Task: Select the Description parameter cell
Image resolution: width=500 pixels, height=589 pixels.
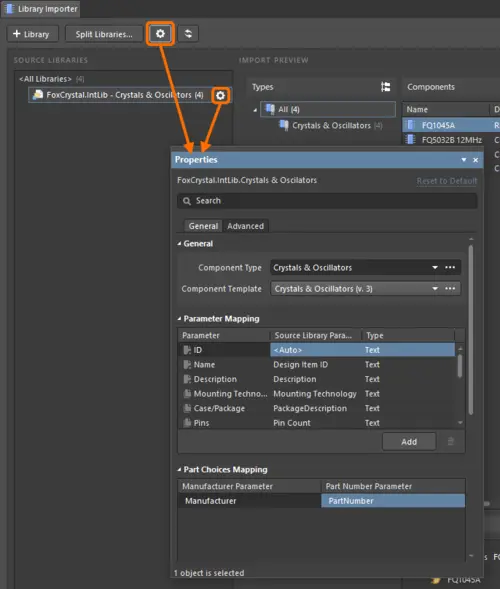Action: (x=224, y=379)
